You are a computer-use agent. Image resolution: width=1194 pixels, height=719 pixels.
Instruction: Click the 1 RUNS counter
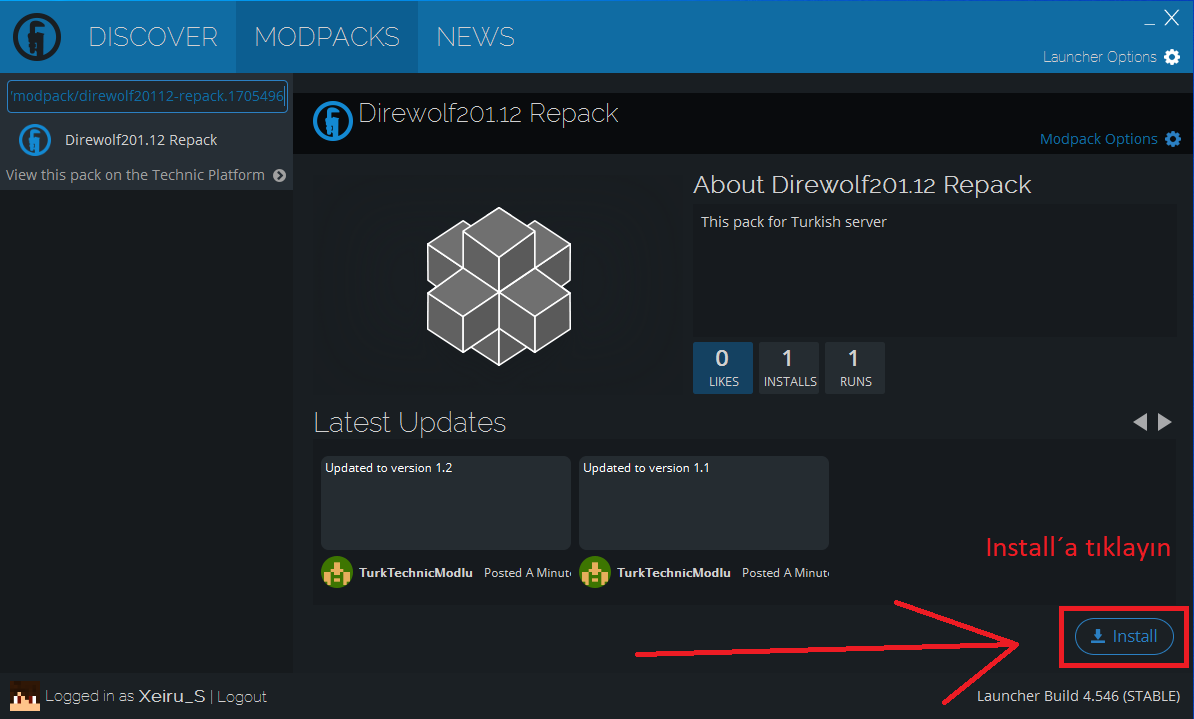(x=854, y=368)
